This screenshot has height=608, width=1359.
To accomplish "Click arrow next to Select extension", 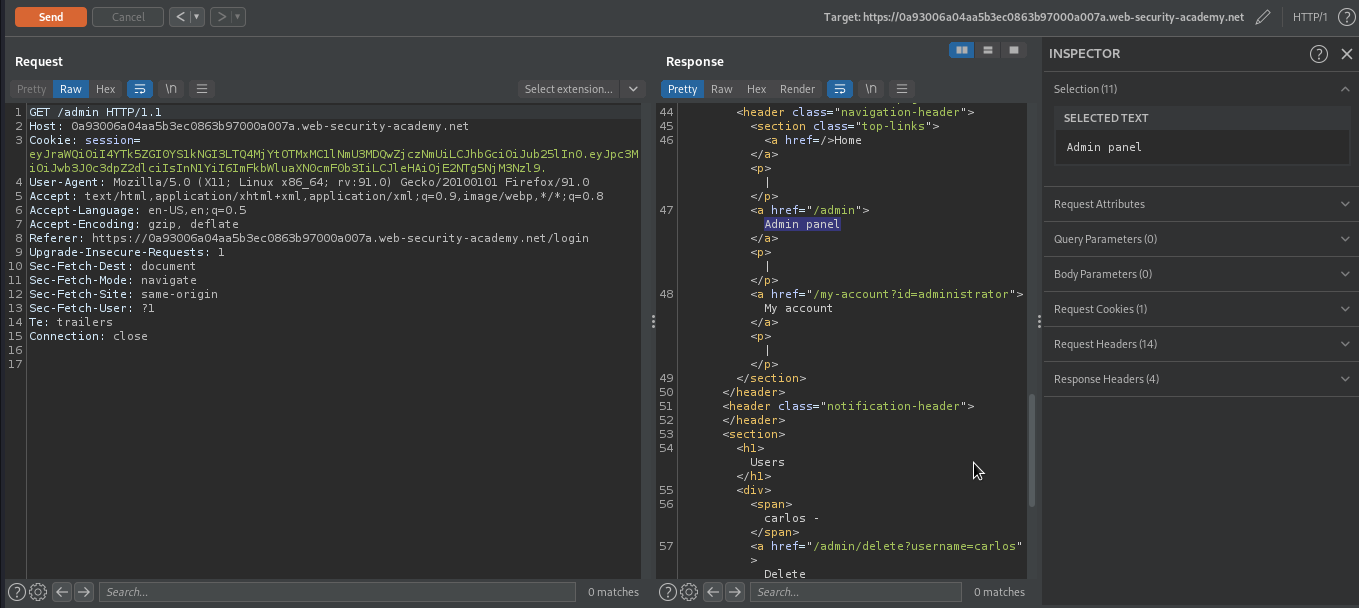I will tap(633, 89).
